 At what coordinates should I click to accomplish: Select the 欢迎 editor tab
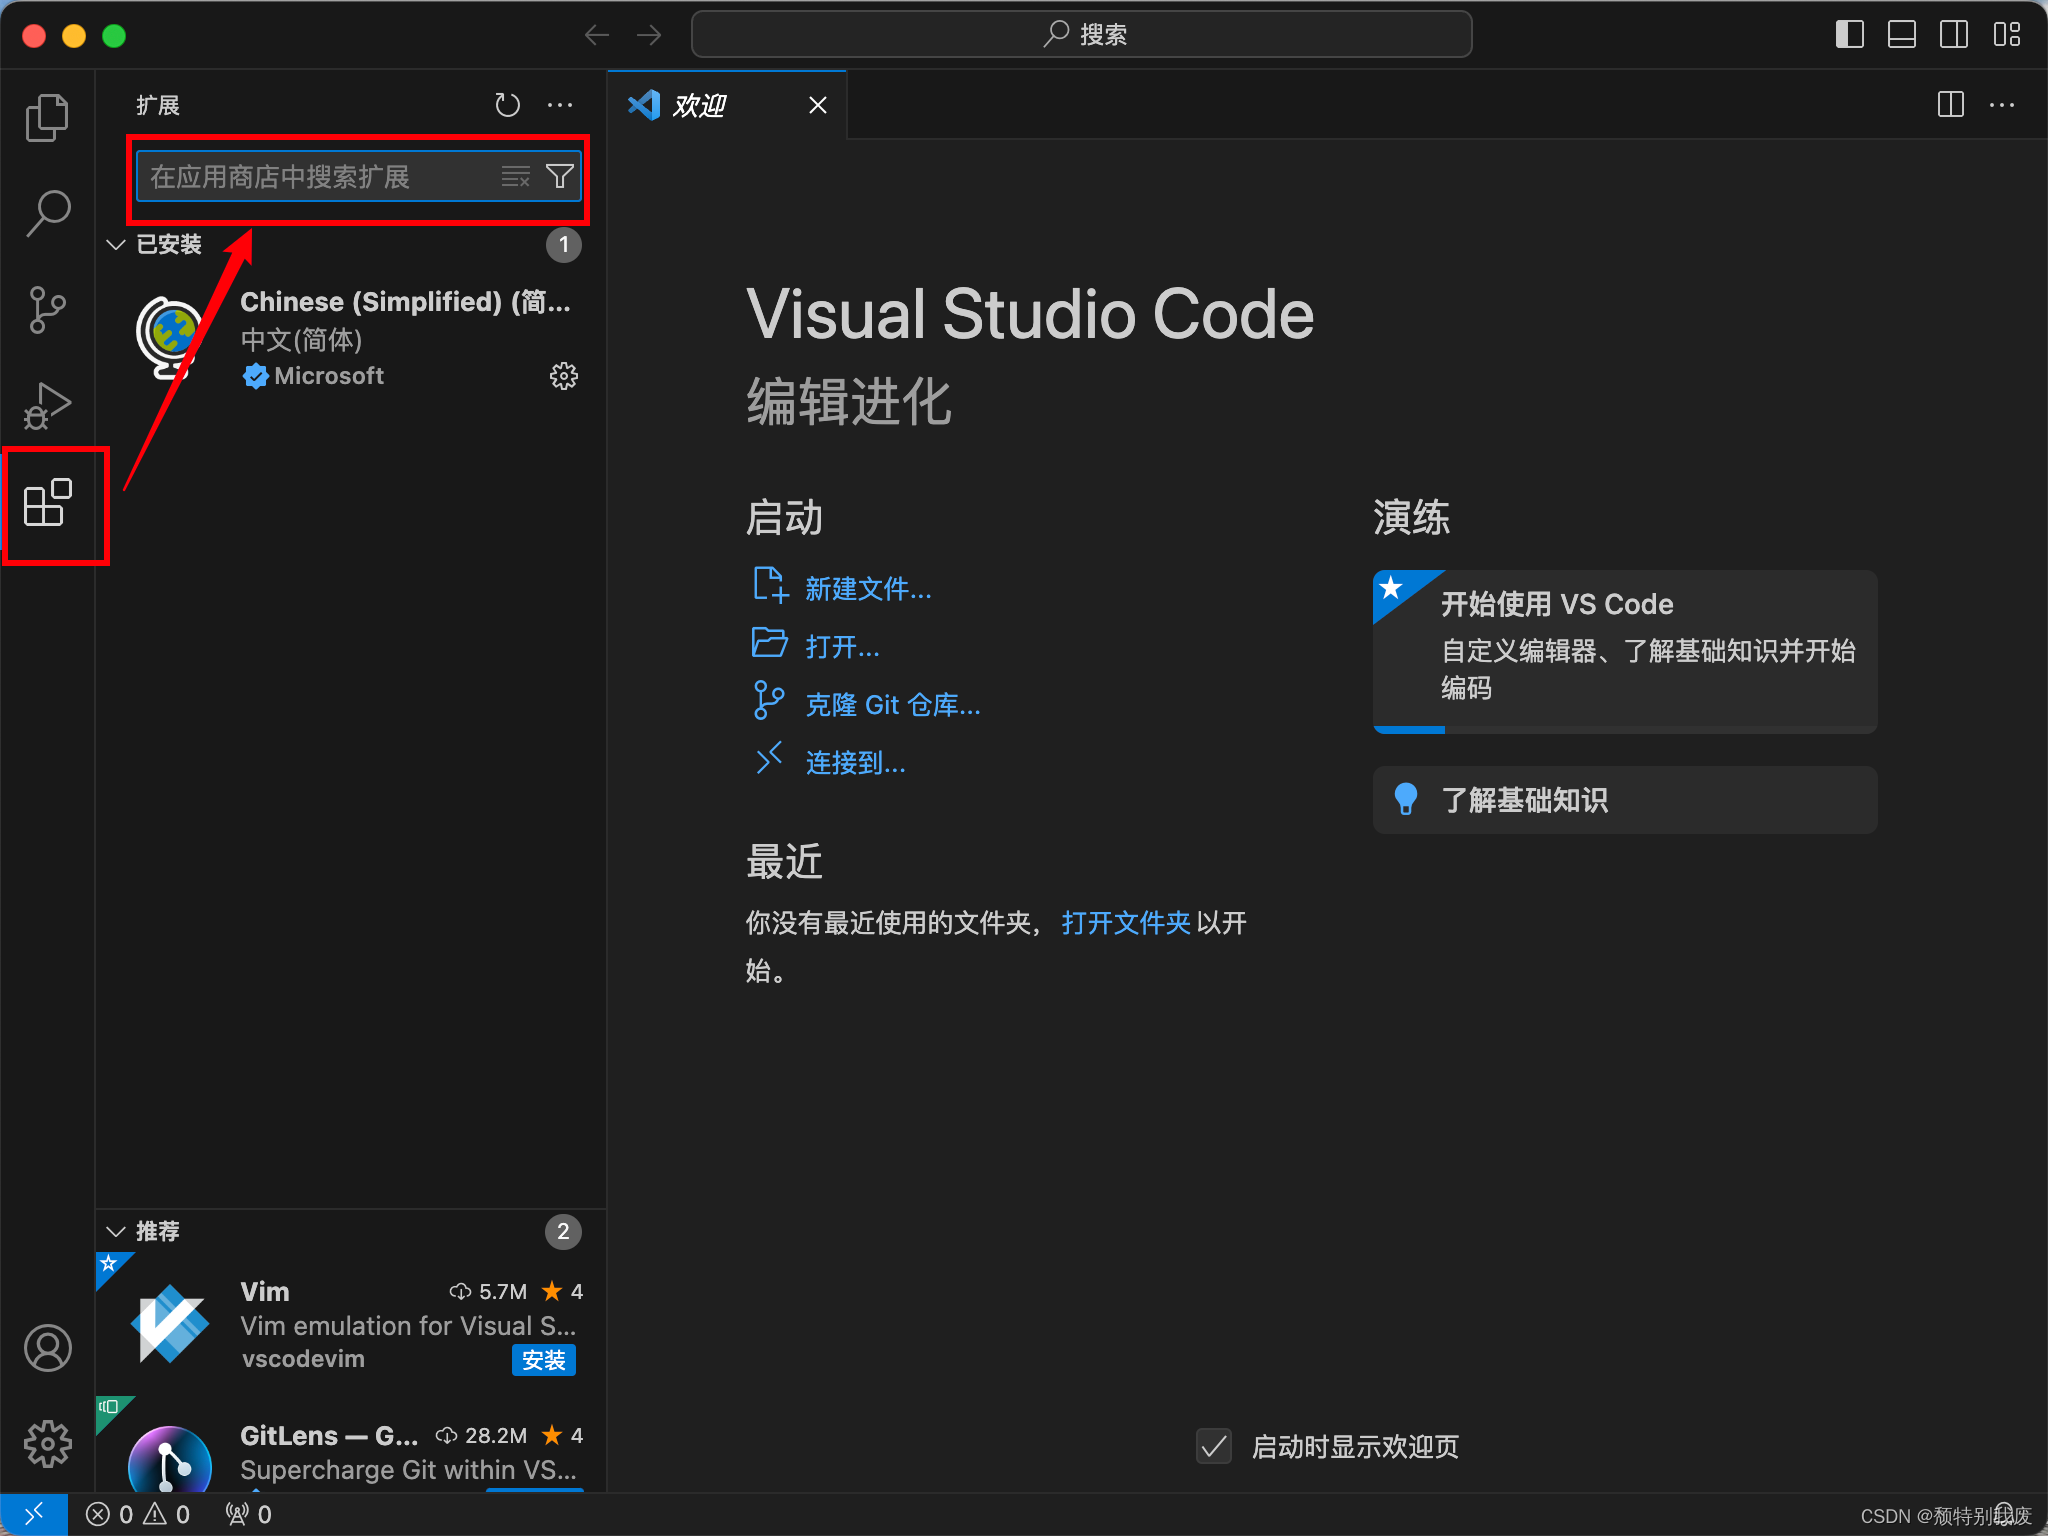(x=727, y=105)
